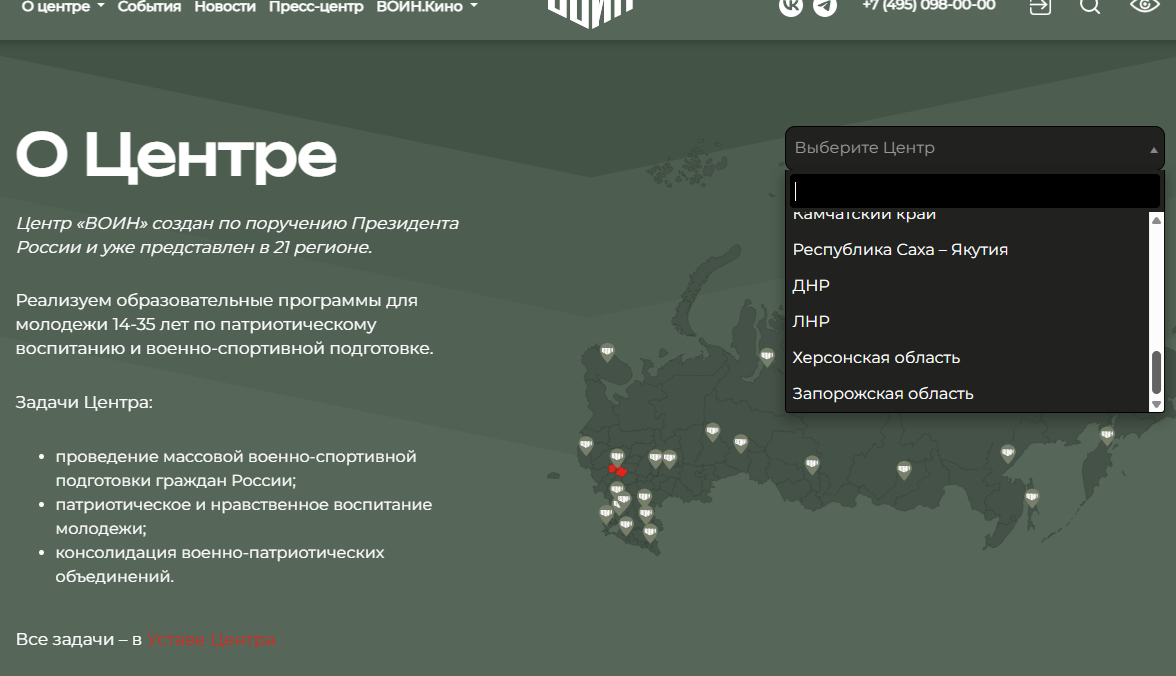
Task: Select Херсонская область option
Action: 968,357
